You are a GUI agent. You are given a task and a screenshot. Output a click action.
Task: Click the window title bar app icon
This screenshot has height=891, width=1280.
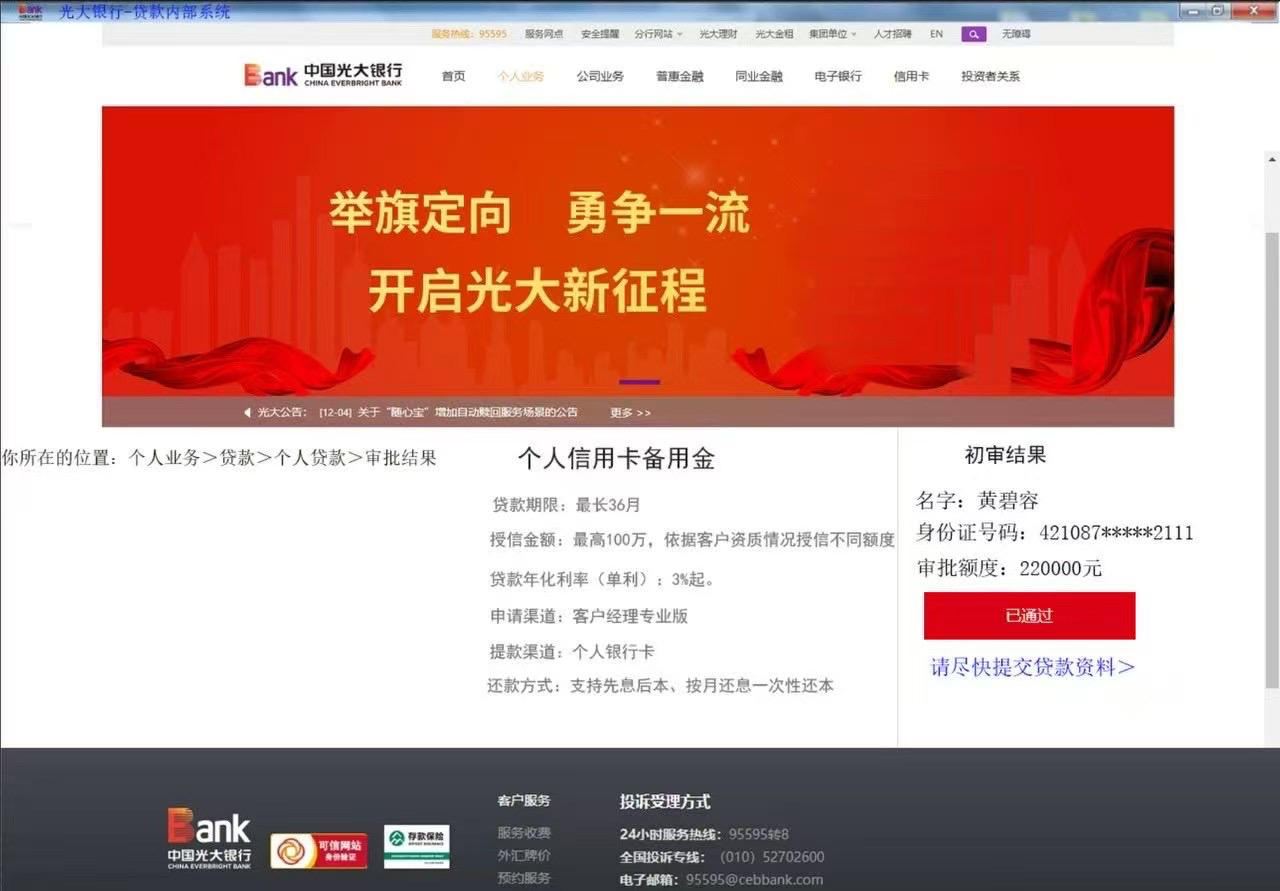click(x=30, y=10)
